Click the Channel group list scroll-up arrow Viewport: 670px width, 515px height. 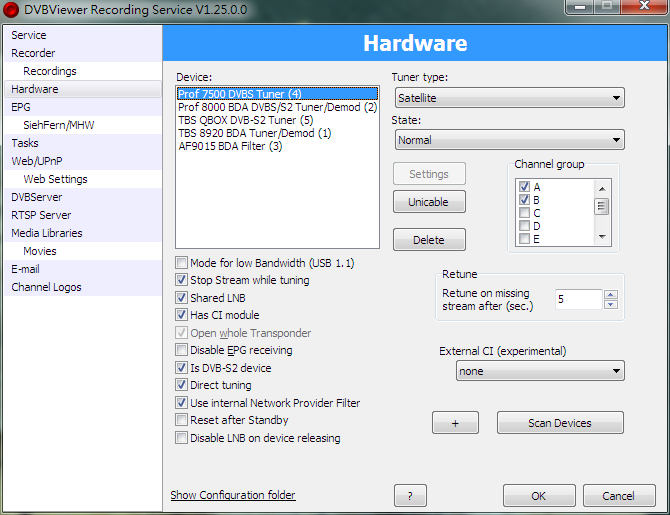[602, 188]
